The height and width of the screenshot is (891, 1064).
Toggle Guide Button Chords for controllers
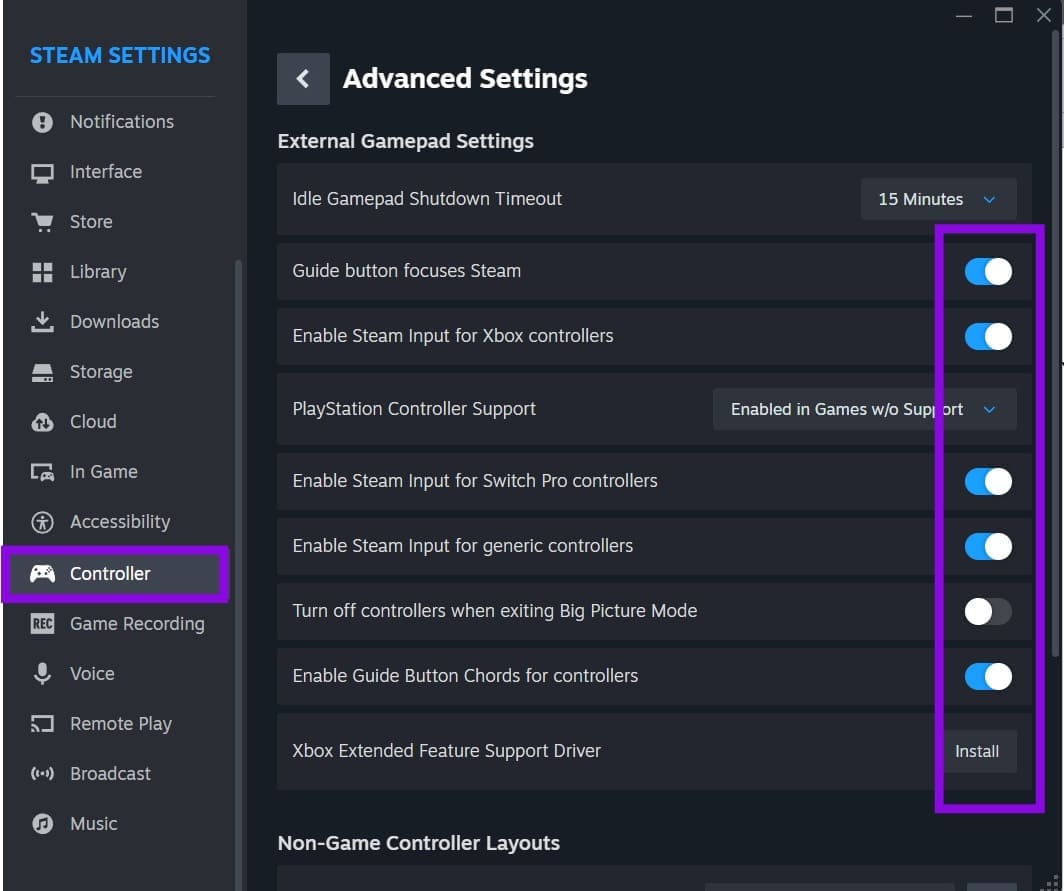click(988, 677)
